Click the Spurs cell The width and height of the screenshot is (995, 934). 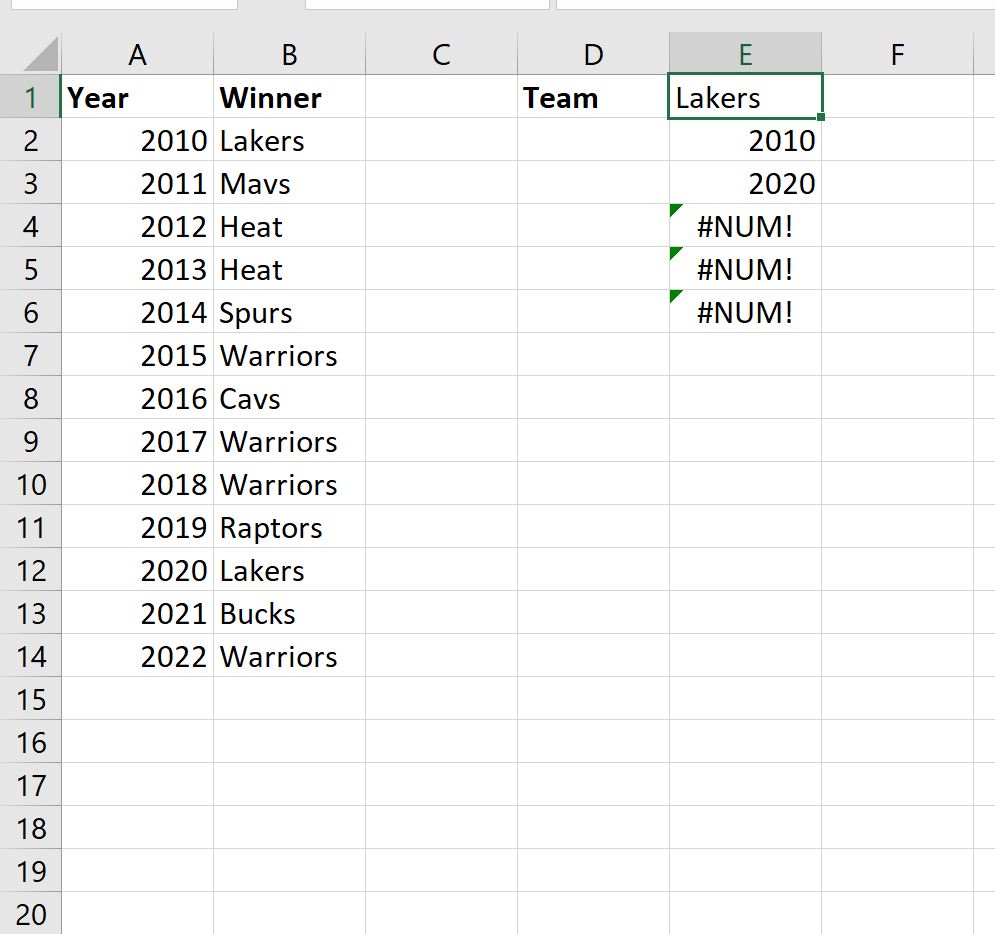tap(289, 313)
